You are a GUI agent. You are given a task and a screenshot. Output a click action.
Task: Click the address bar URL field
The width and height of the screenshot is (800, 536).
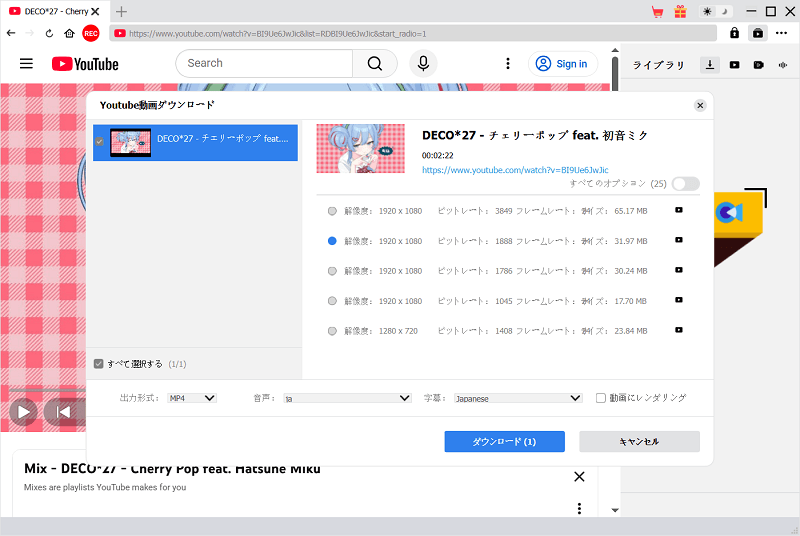coord(413,34)
